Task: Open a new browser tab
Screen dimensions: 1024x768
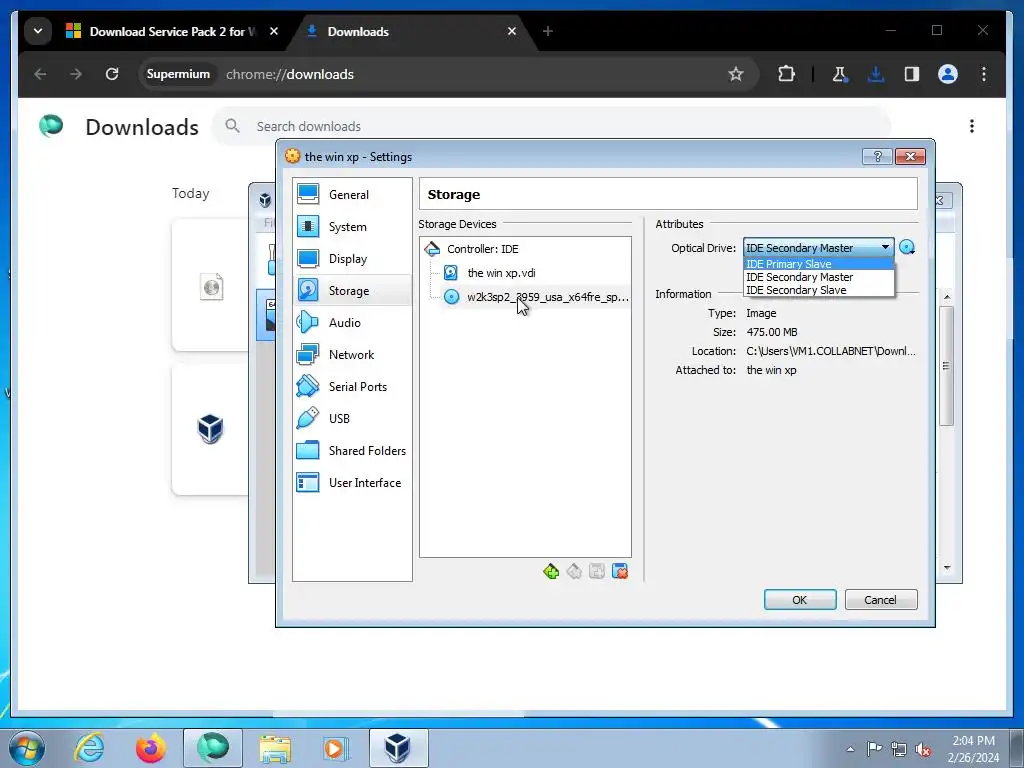Action: [x=548, y=31]
